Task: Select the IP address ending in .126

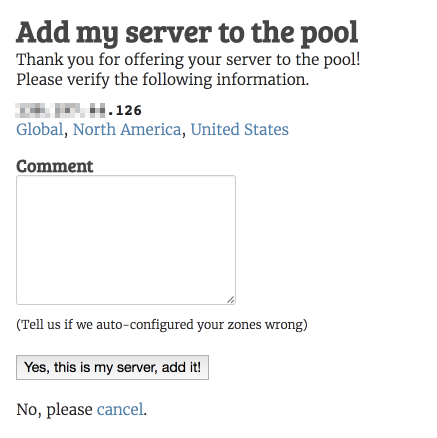Action: 79,110
